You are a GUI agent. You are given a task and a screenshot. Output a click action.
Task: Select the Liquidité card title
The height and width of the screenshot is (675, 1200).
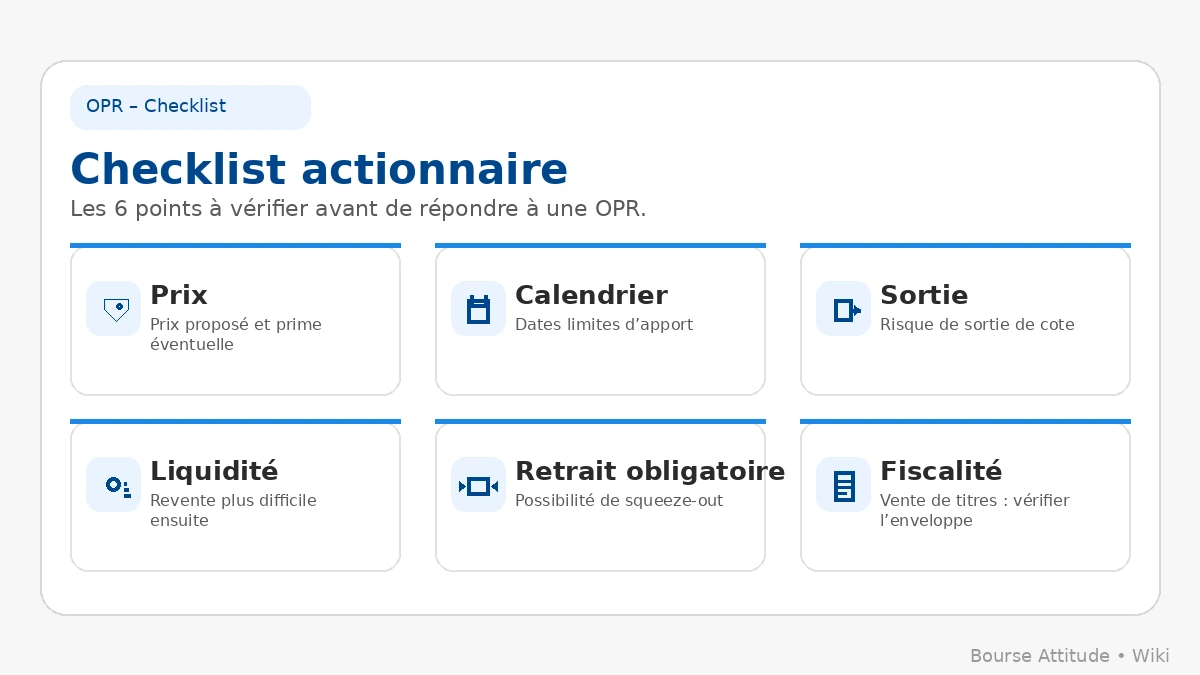[214, 471]
